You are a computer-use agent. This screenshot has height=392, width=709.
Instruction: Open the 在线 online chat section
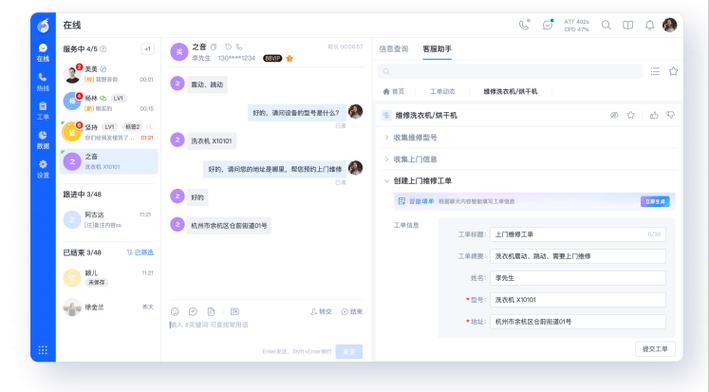[43, 53]
